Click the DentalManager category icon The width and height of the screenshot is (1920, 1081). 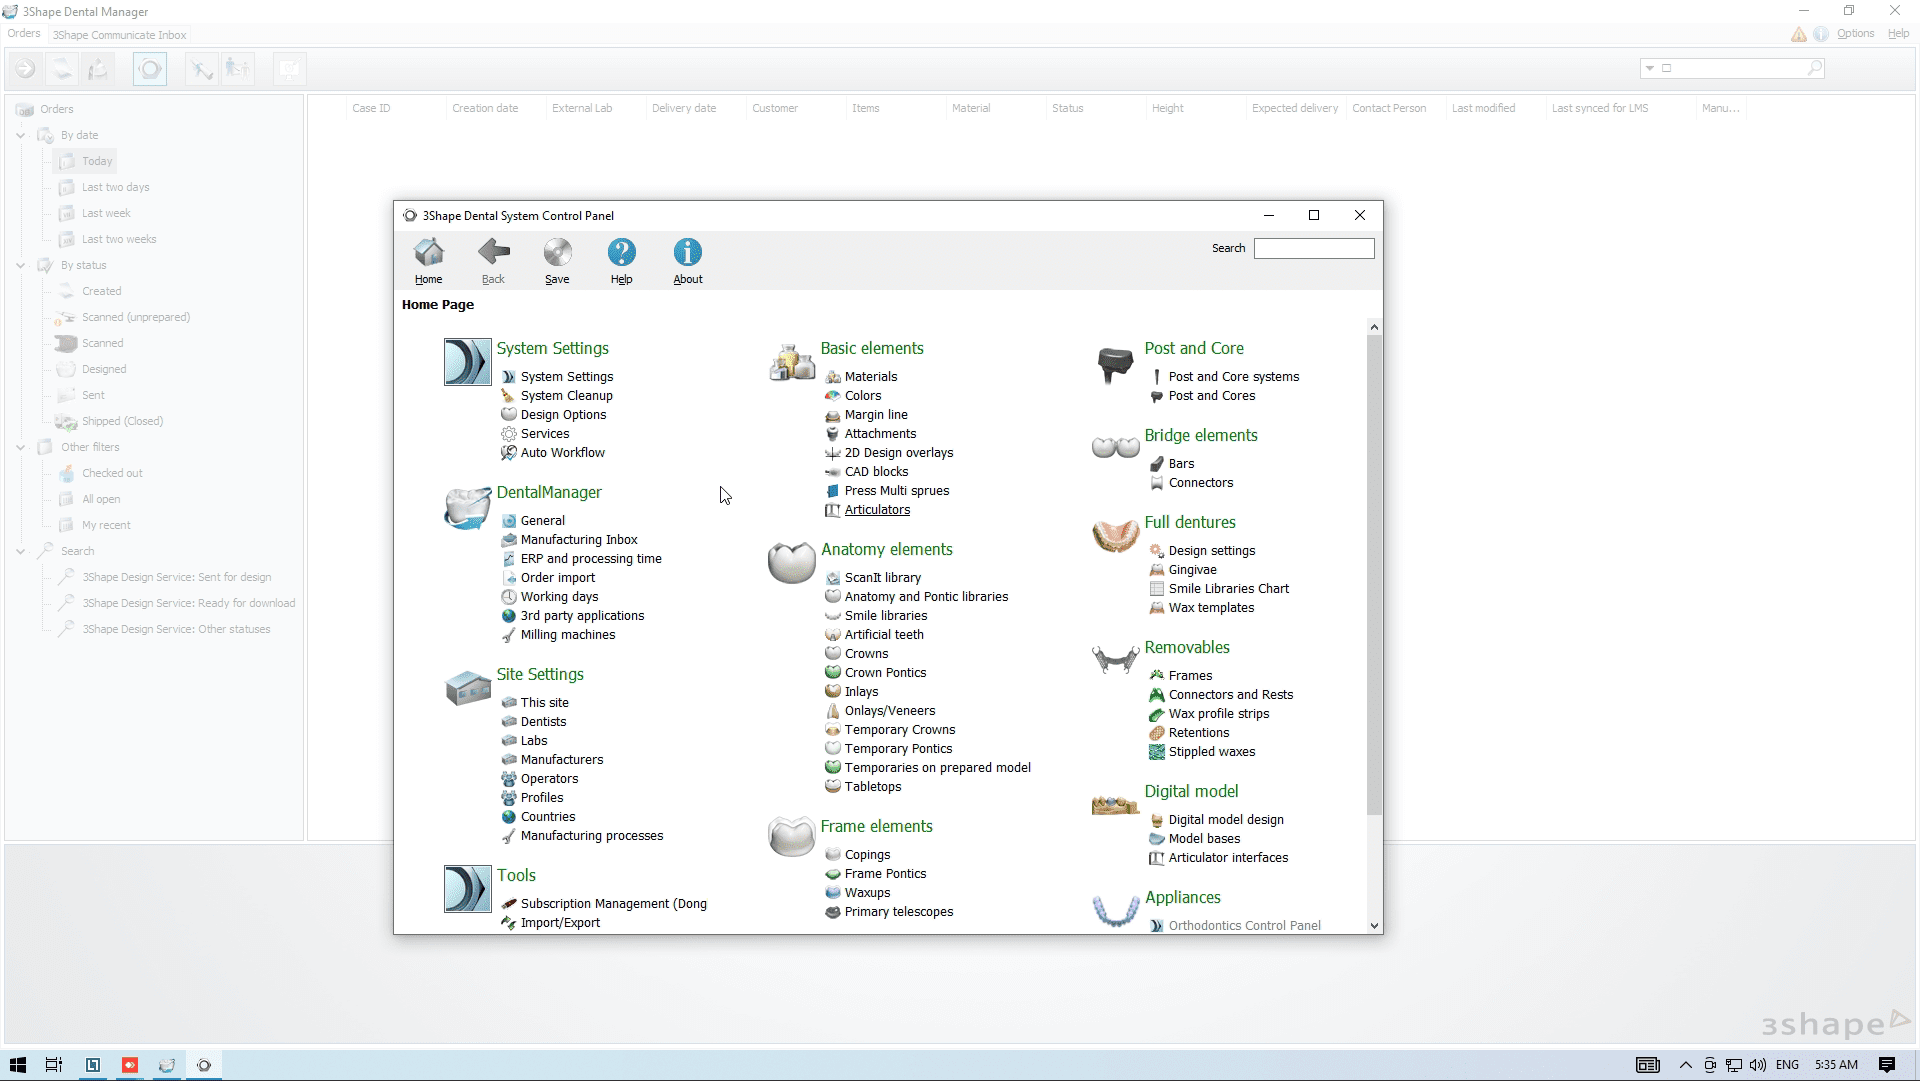467,508
